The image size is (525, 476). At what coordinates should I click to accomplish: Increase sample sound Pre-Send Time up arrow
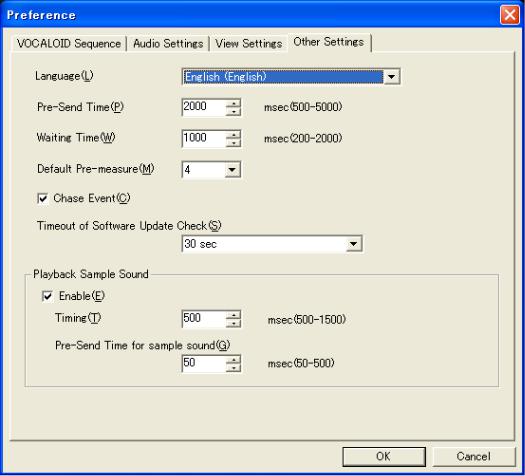(233, 360)
